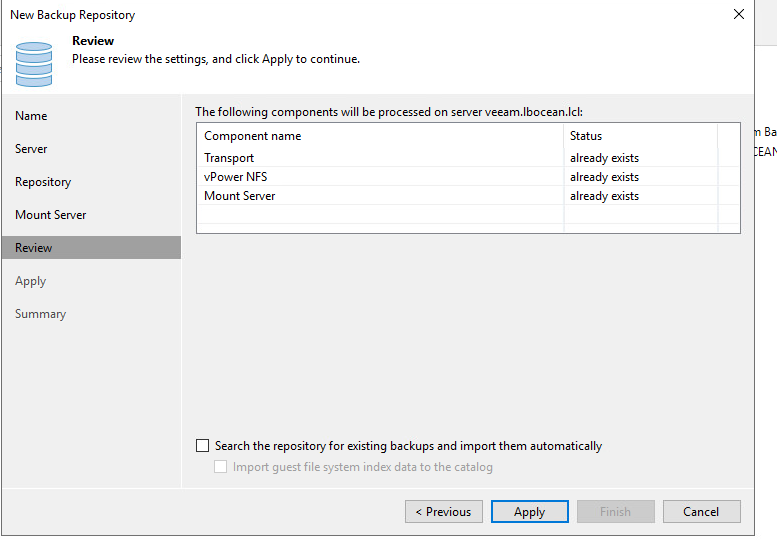Click the backup repository database icon
777x542 pixels.
tap(34, 62)
